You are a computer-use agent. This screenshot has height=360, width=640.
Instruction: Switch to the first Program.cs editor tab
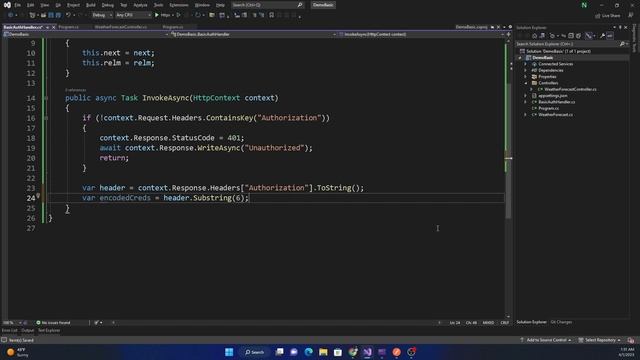tap(69, 27)
